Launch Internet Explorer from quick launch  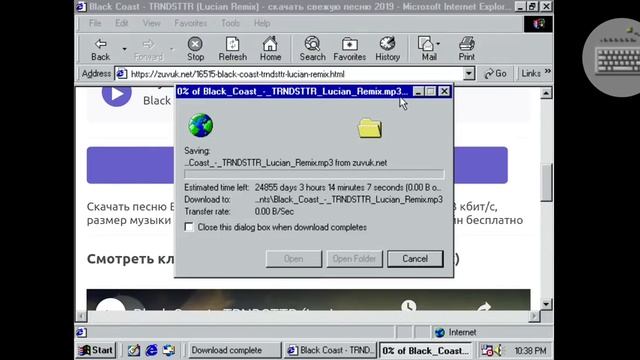(151, 350)
